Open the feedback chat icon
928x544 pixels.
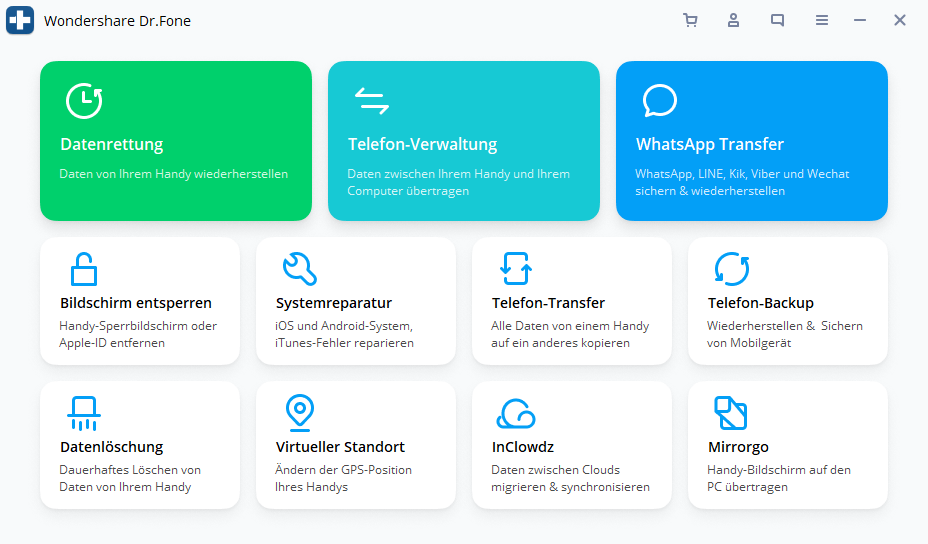(x=778, y=20)
